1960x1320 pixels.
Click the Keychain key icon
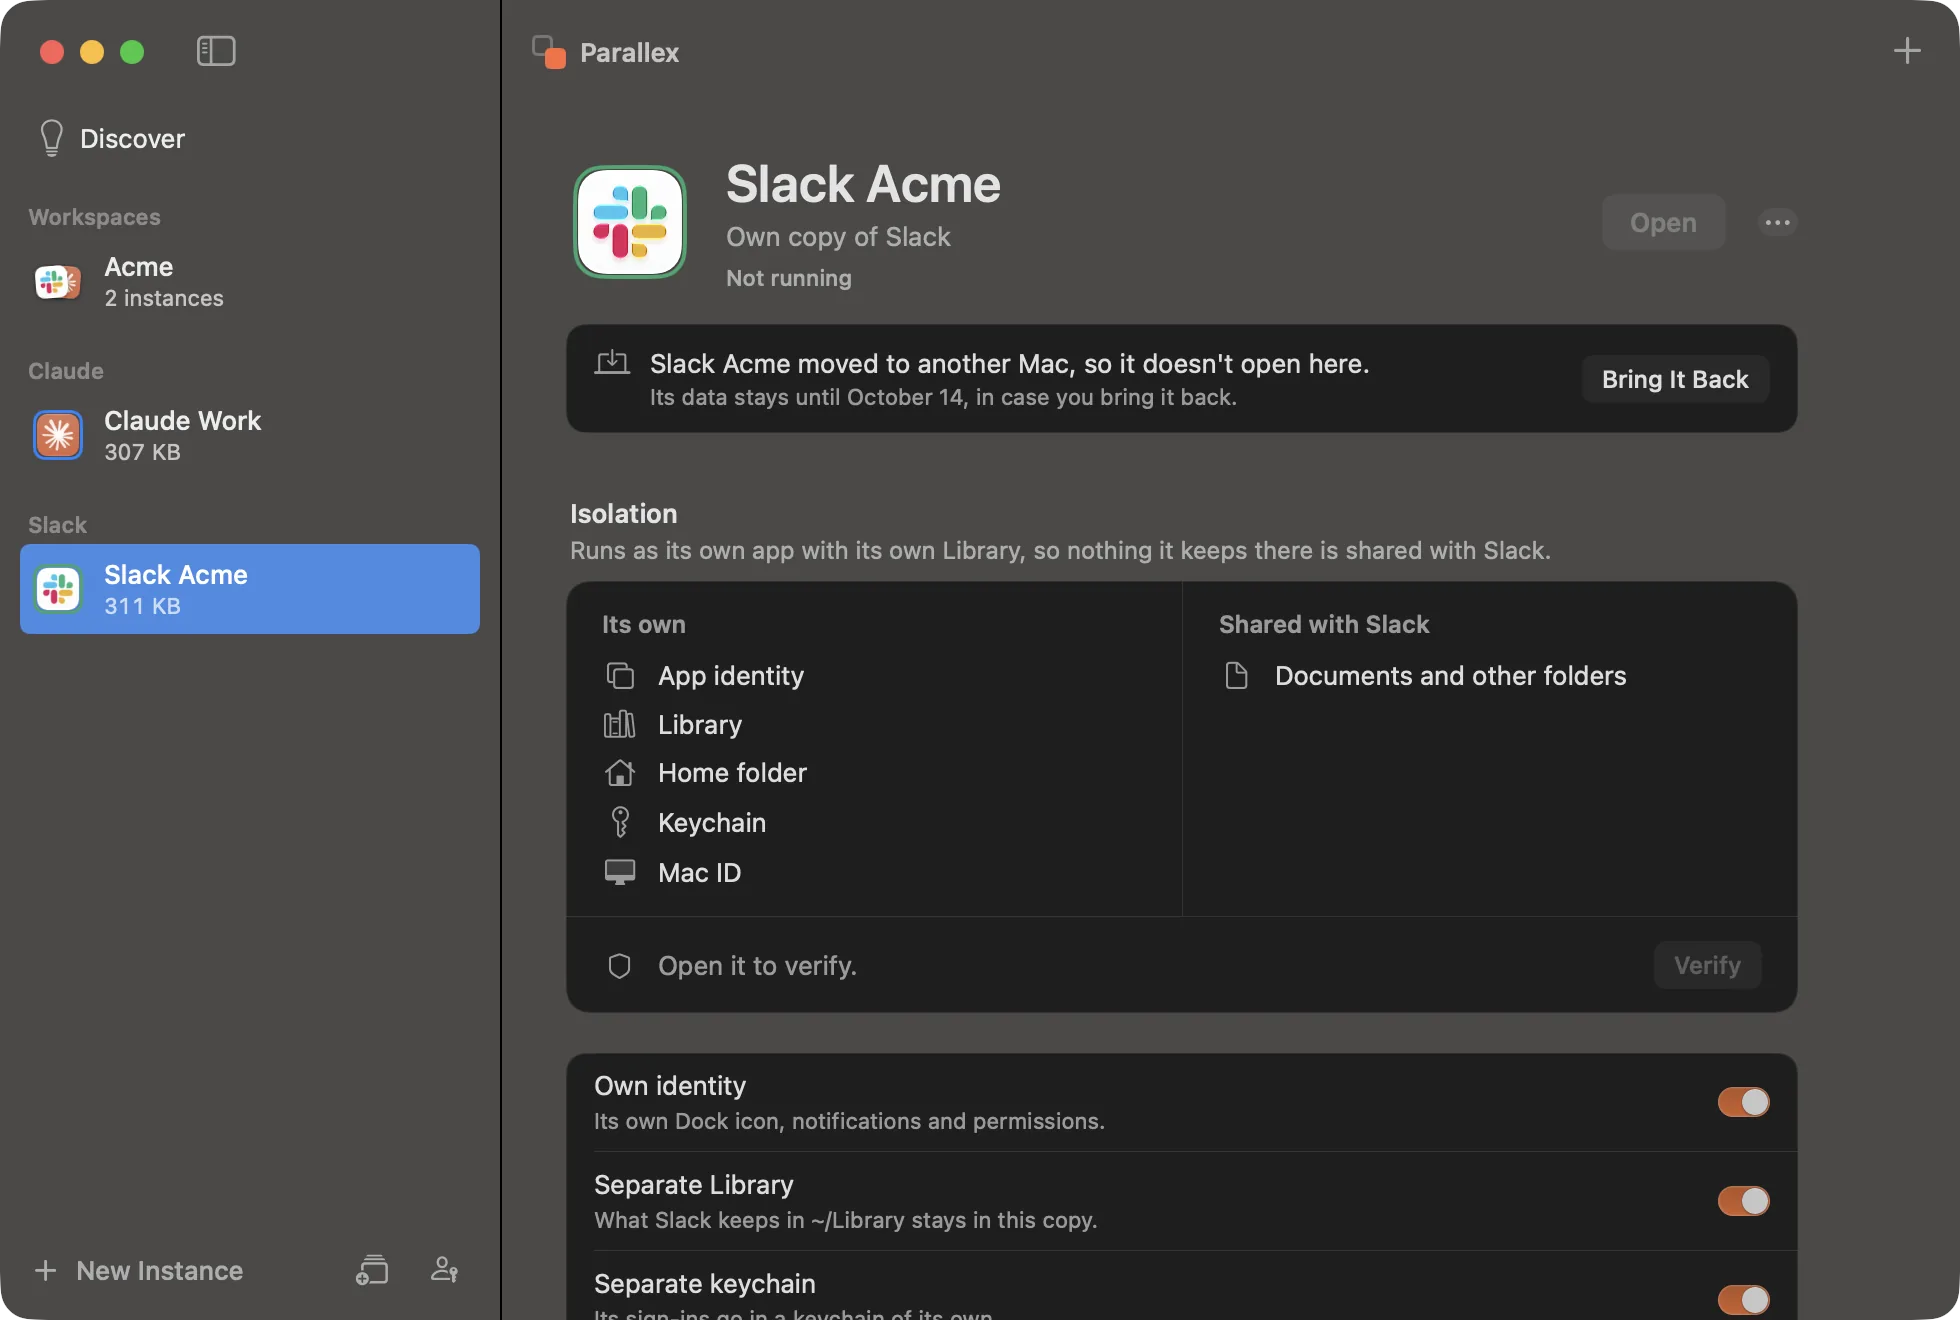(620, 822)
